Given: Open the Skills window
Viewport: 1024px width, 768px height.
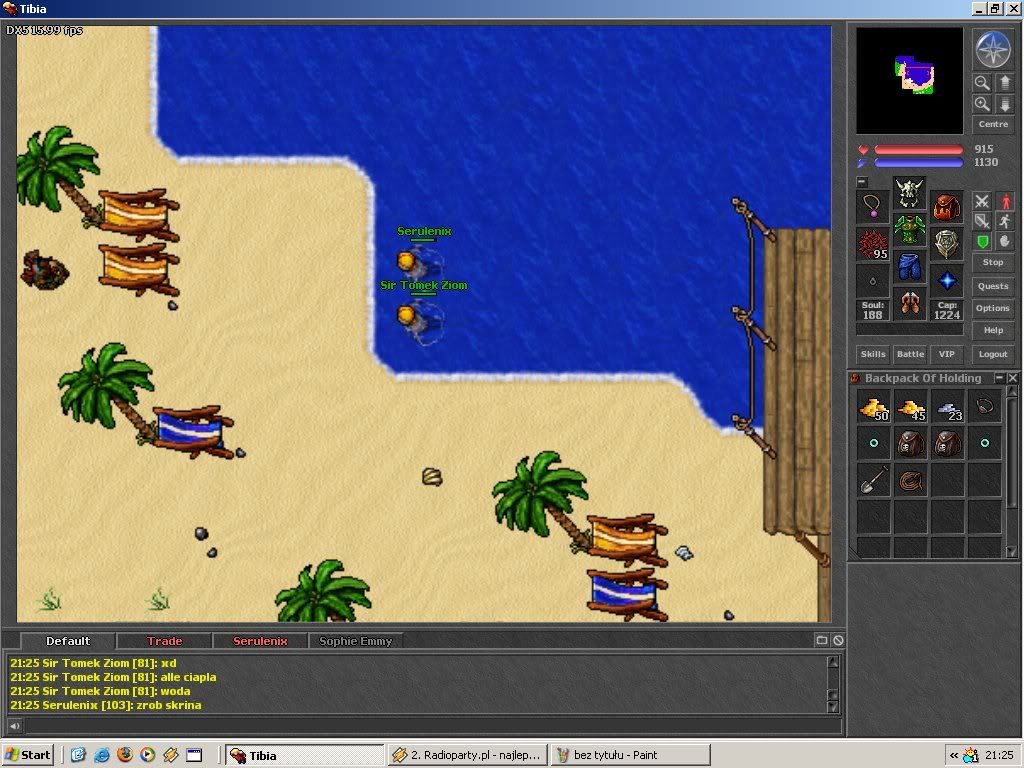Looking at the screenshot, I should (872, 354).
